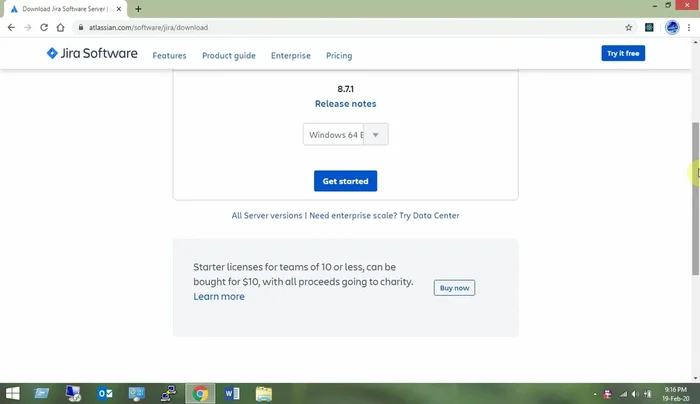The height and width of the screenshot is (404, 700).
Task: Show hidden system tray icons
Action: pyautogui.click(x=595, y=394)
